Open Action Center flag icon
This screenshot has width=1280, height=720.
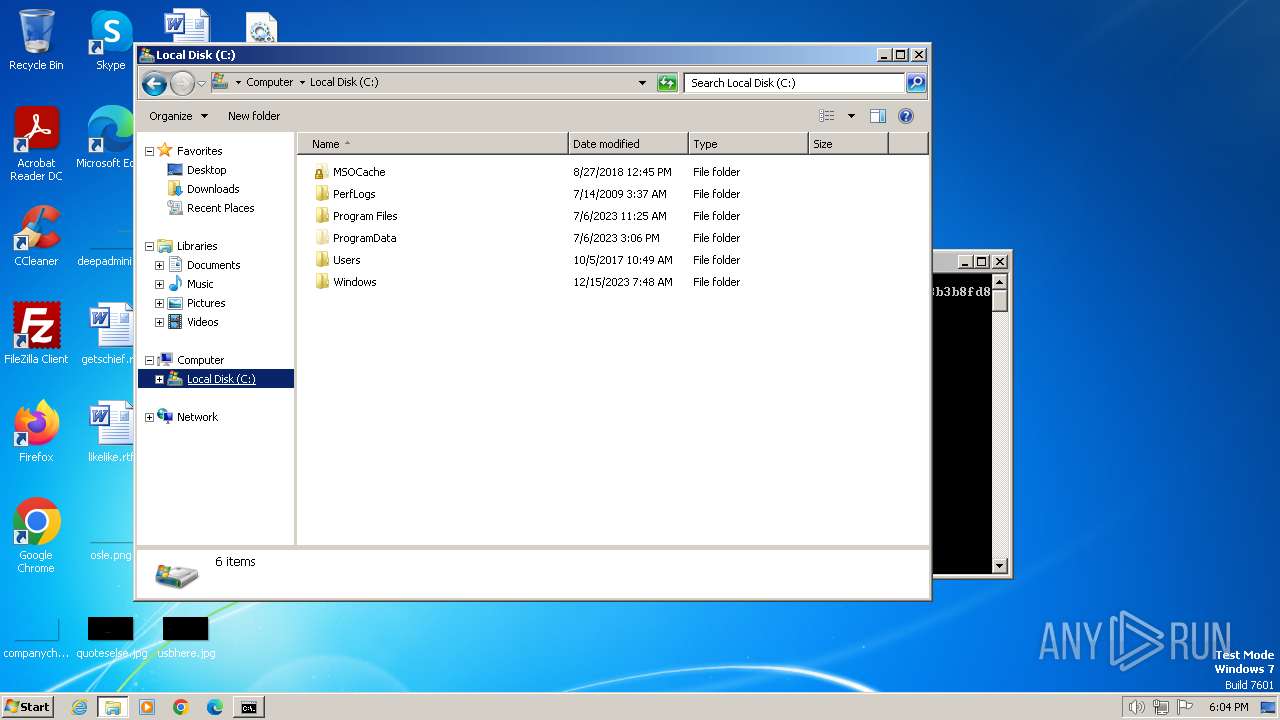coord(1186,707)
